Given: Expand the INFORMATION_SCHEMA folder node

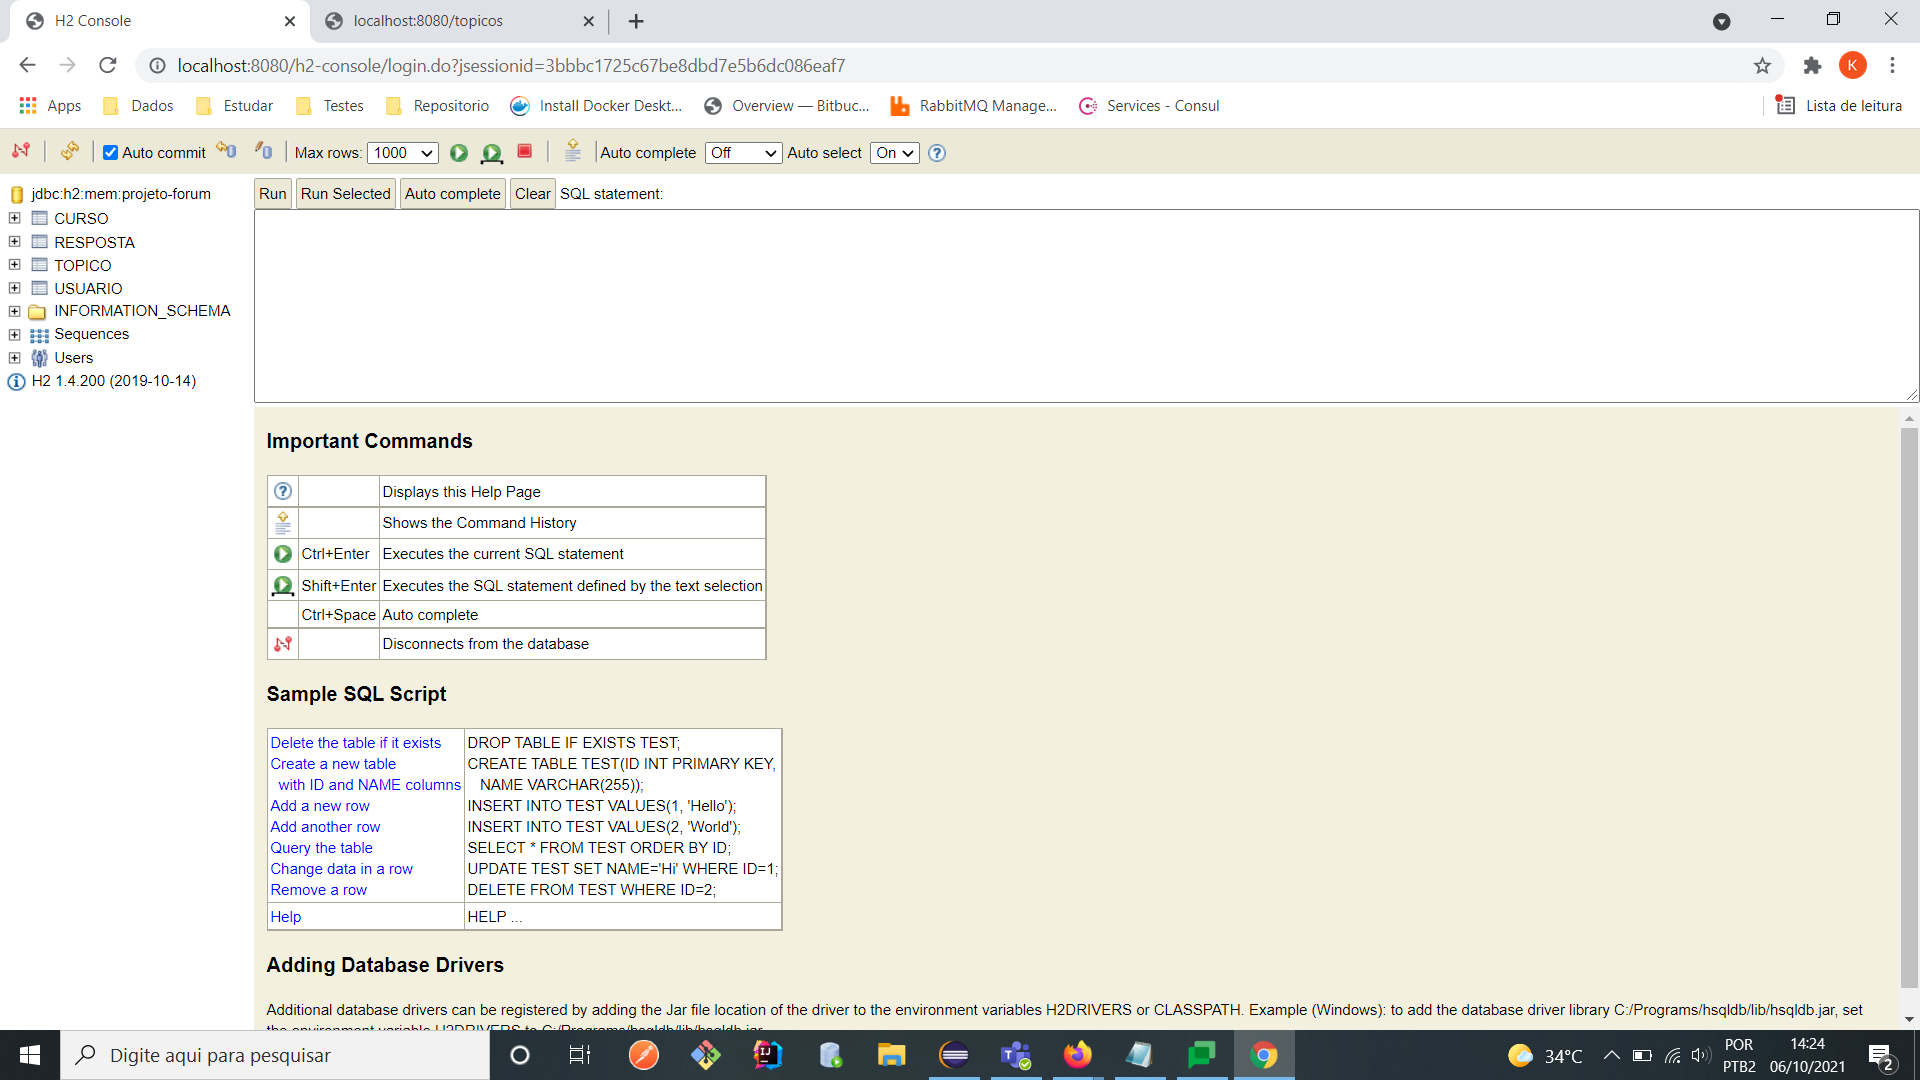Looking at the screenshot, I should (14, 311).
